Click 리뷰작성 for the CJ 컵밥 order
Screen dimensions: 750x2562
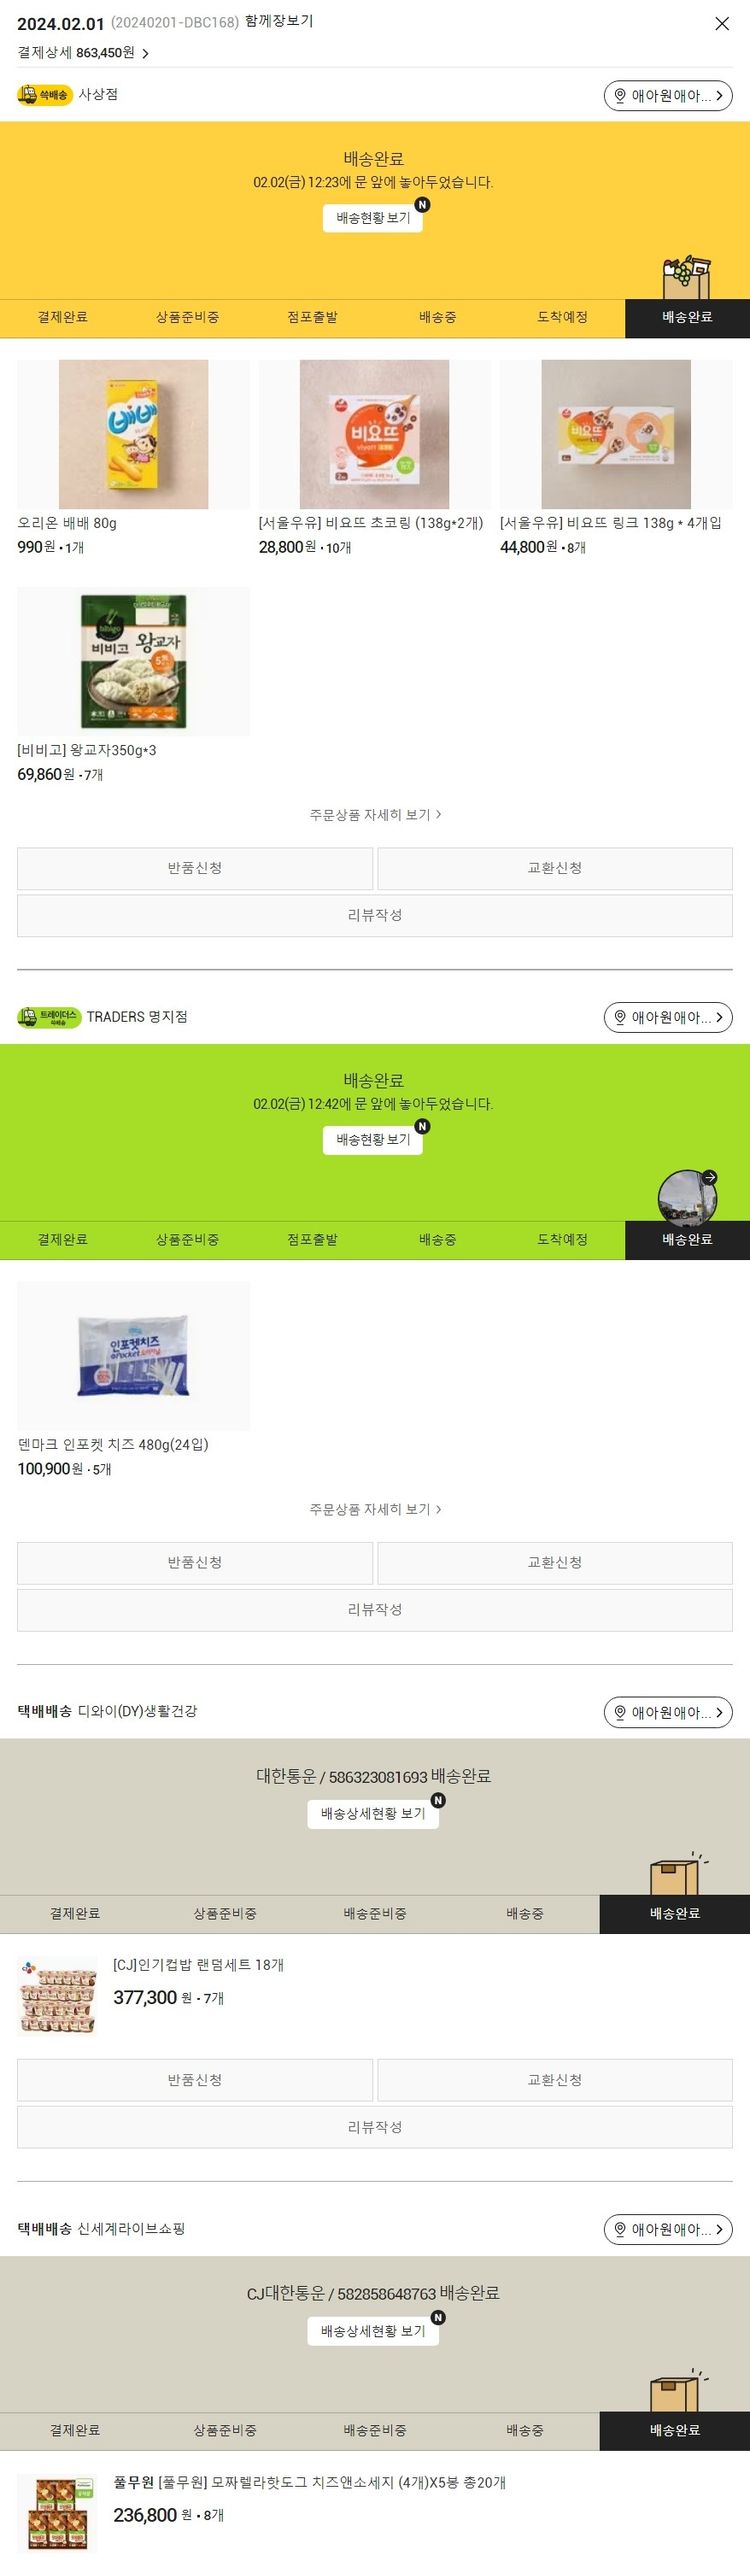point(375,2127)
